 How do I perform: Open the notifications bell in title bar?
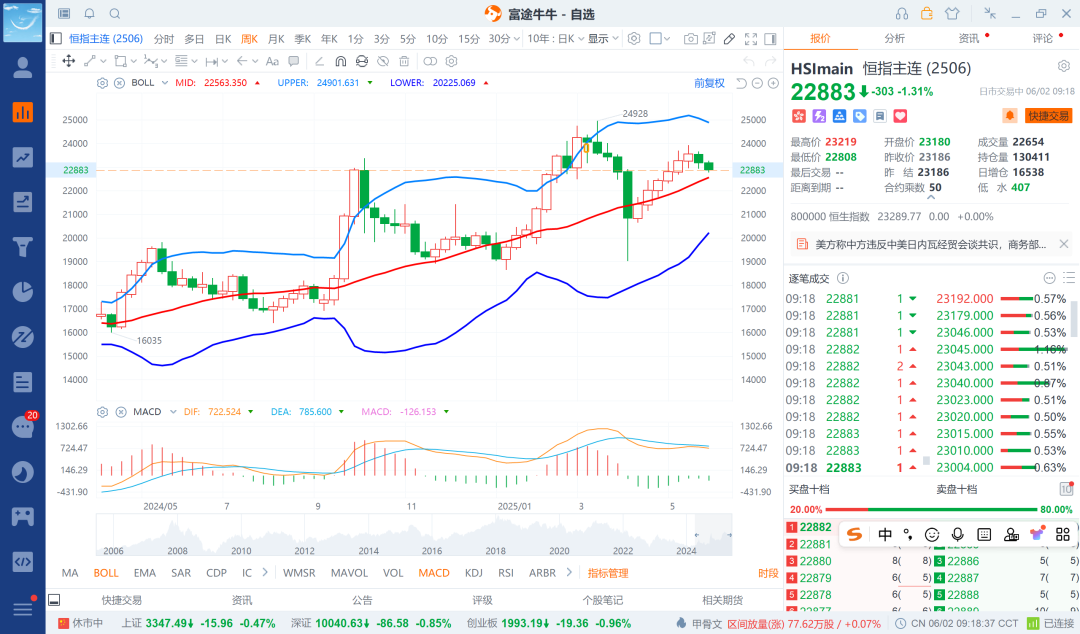pos(90,14)
